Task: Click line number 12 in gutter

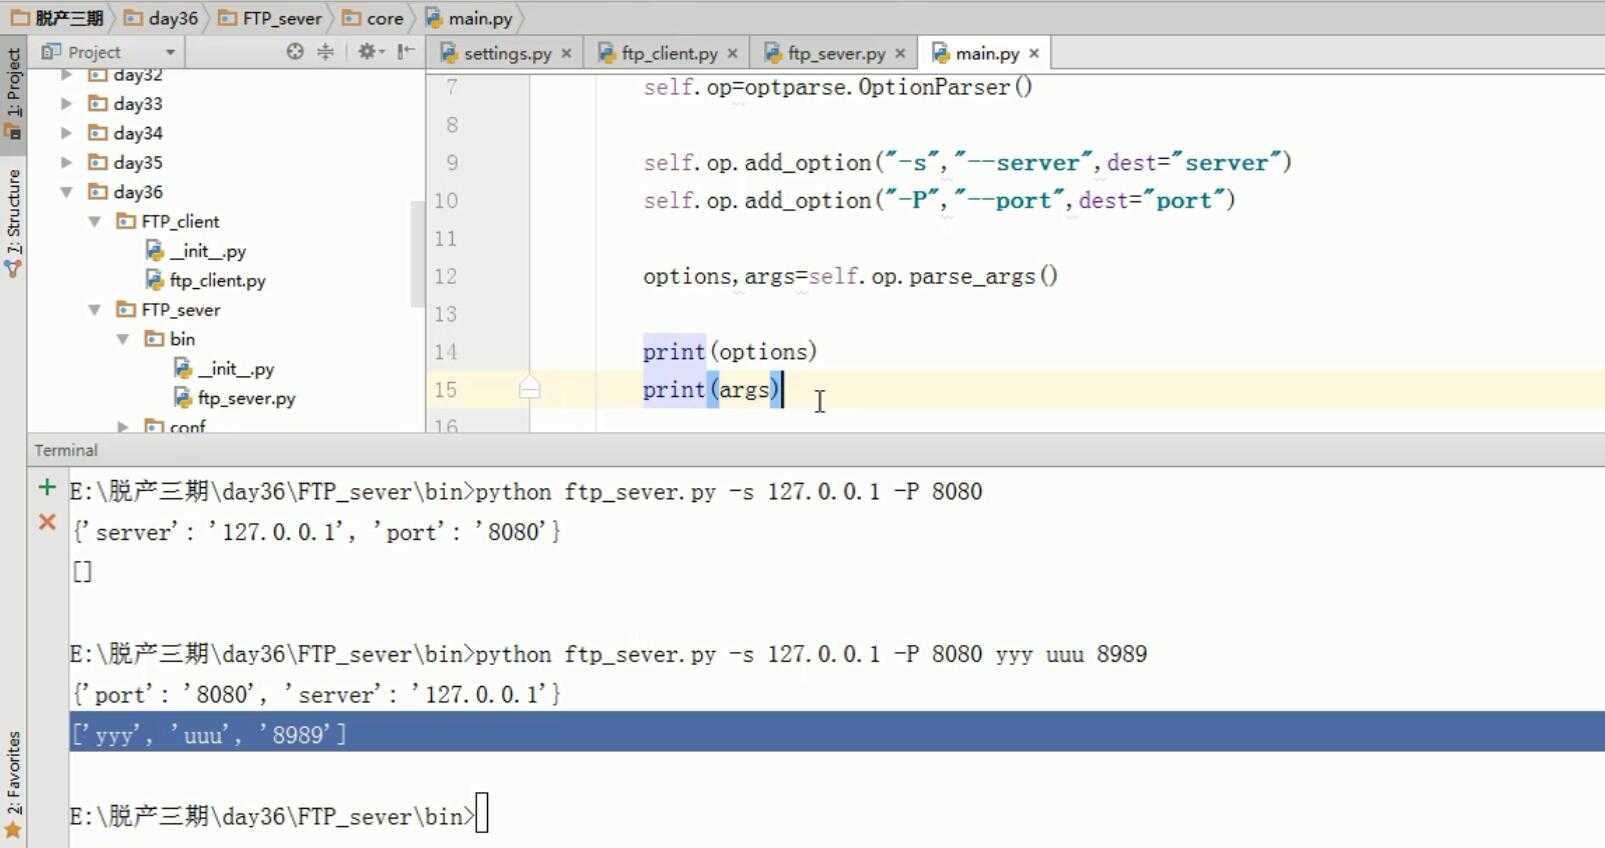Action: pos(446,276)
